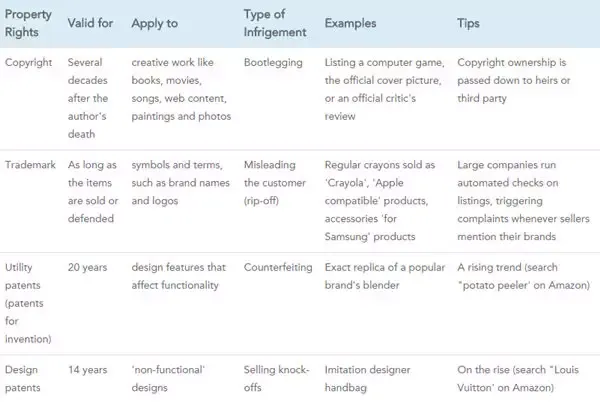This screenshot has width=600, height=415.
Task: Click the Property Rights column header
Action: point(28,23)
